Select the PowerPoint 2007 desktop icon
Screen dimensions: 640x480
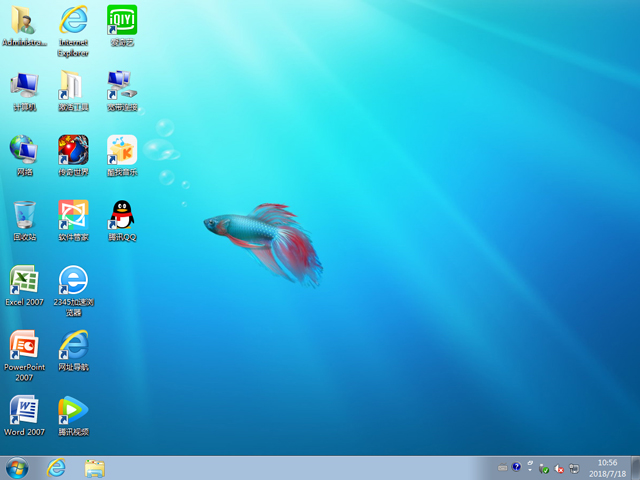pos(24,345)
